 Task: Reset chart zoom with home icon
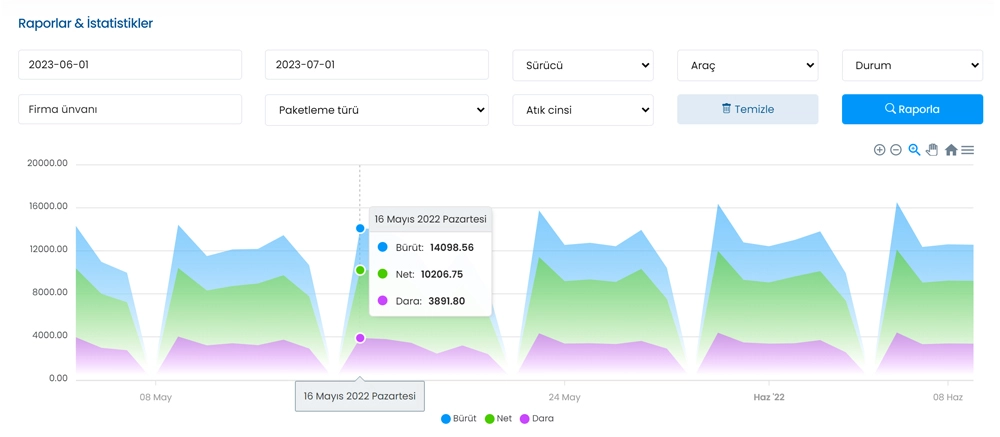click(951, 150)
